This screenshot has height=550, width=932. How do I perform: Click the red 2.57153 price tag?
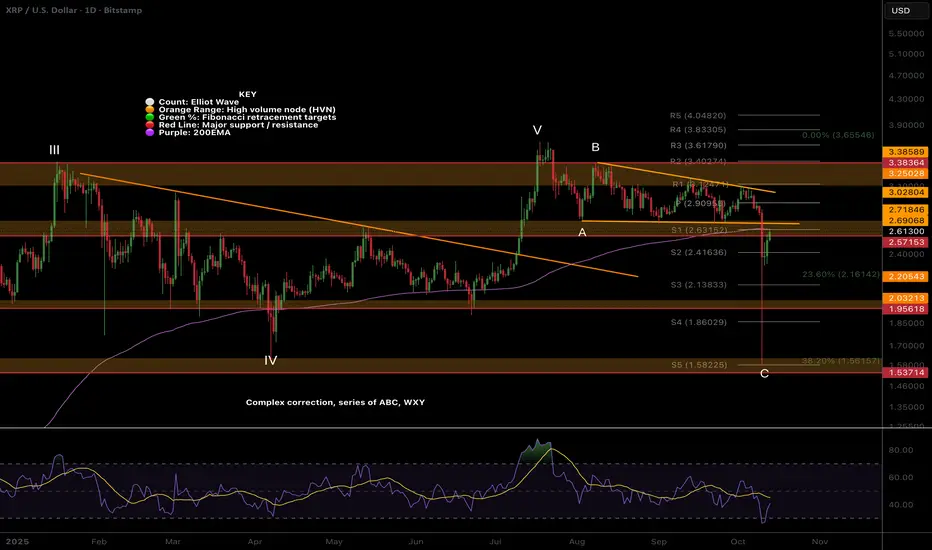pos(906,243)
